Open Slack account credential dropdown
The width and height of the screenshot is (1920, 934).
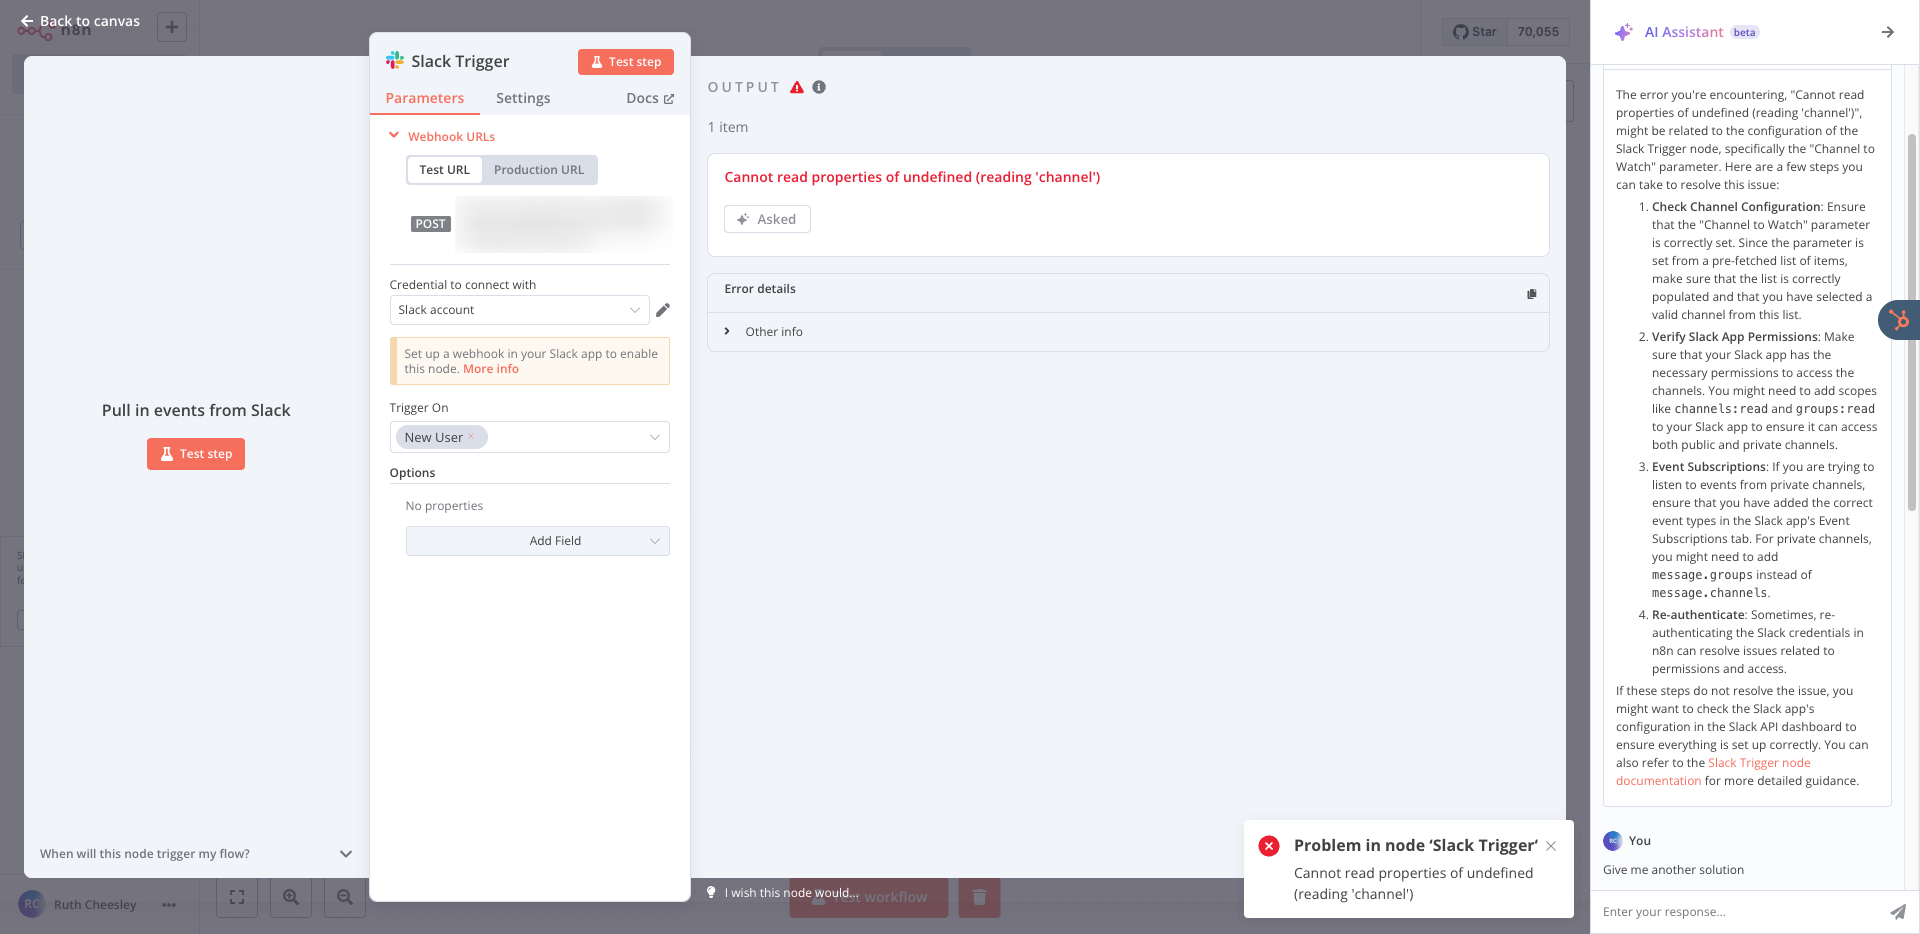(519, 310)
